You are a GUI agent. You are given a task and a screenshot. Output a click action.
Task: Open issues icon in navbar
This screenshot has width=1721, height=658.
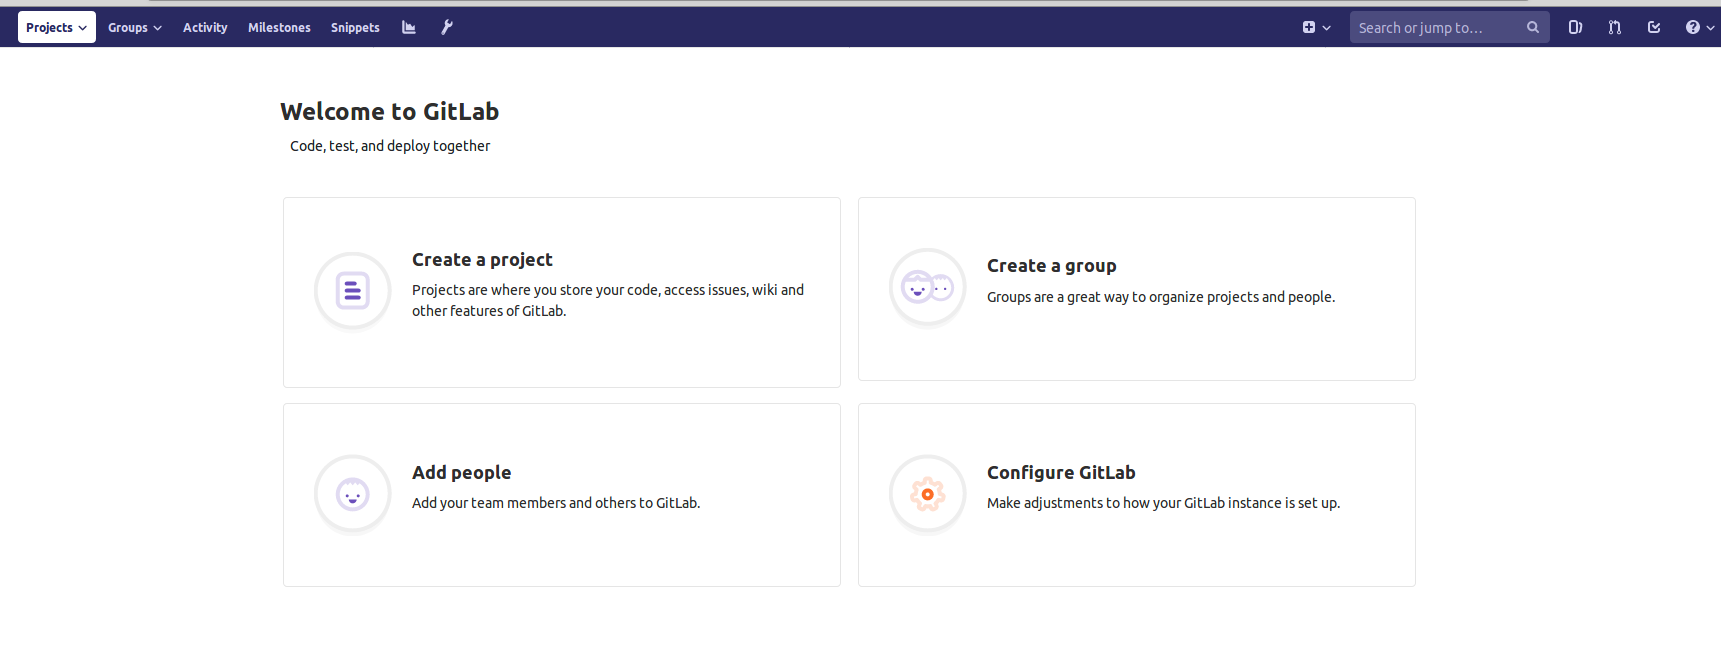coord(1575,27)
